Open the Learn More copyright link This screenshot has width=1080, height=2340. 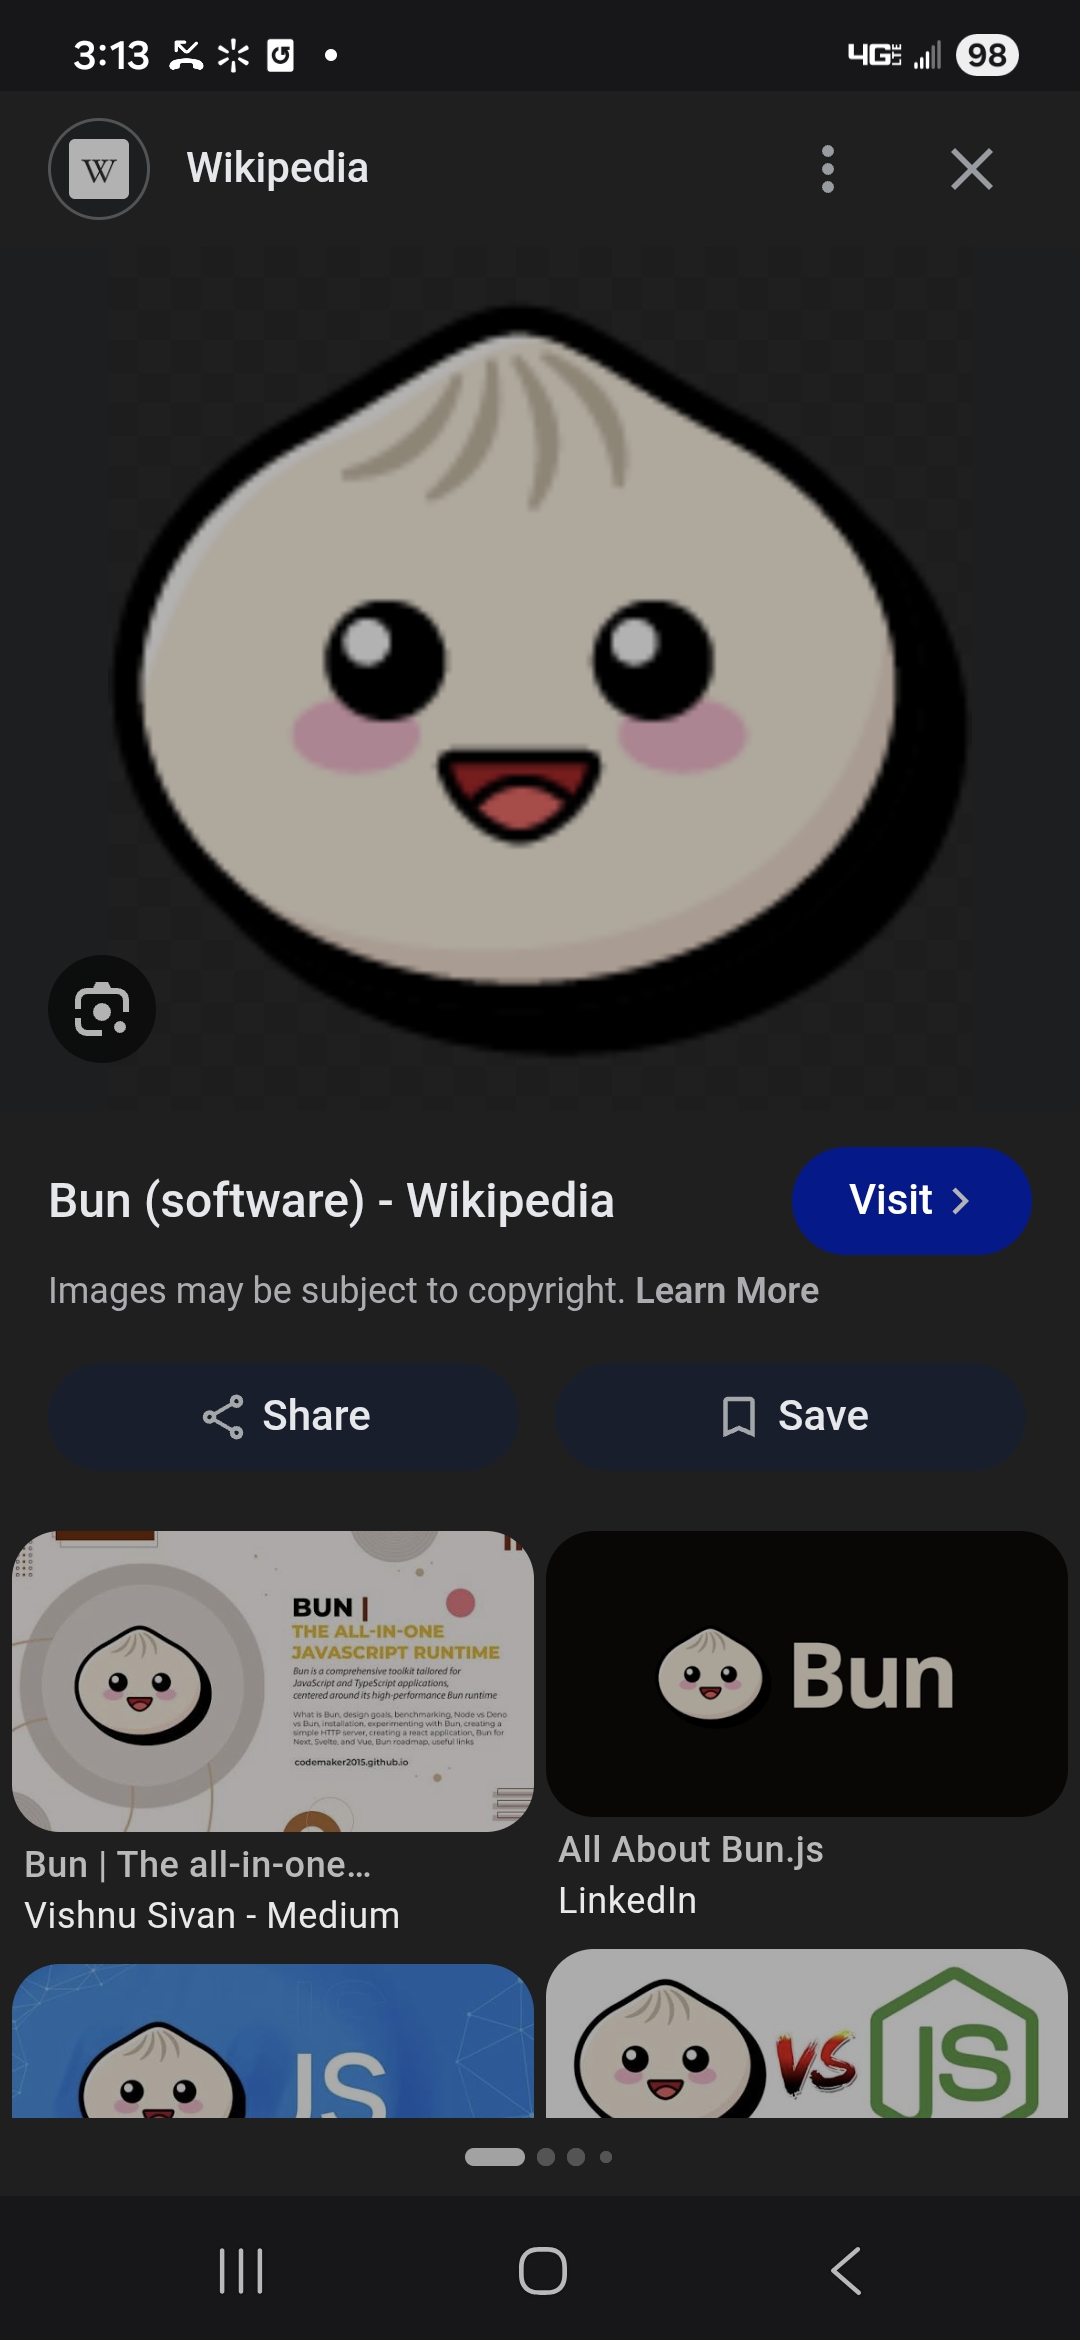727,1291
